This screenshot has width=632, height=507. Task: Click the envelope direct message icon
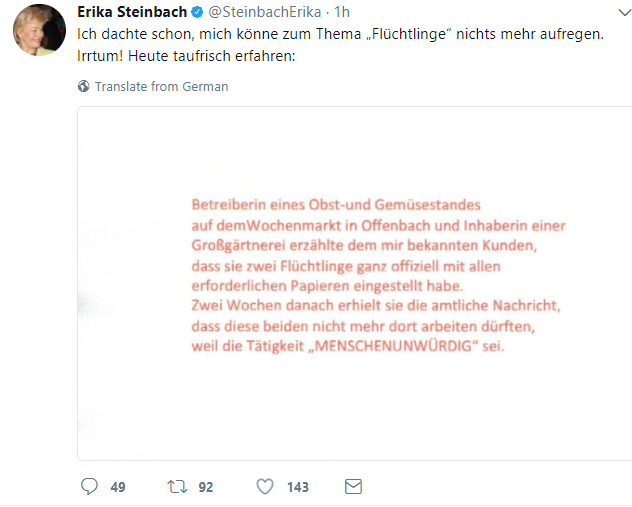352,487
